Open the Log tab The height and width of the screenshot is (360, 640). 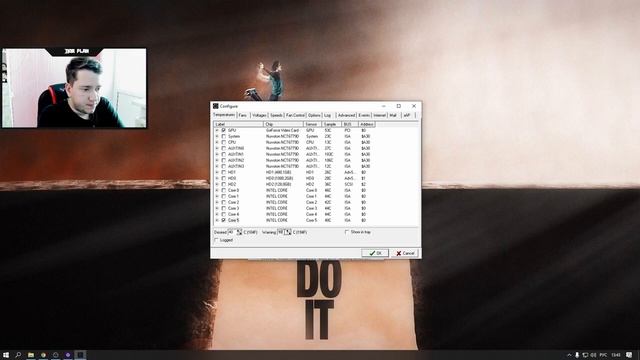point(328,116)
